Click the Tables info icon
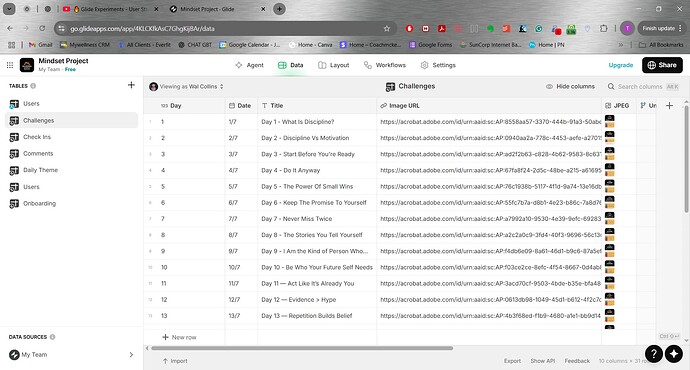Image resolution: width=690 pixels, height=370 pixels. click(x=33, y=86)
